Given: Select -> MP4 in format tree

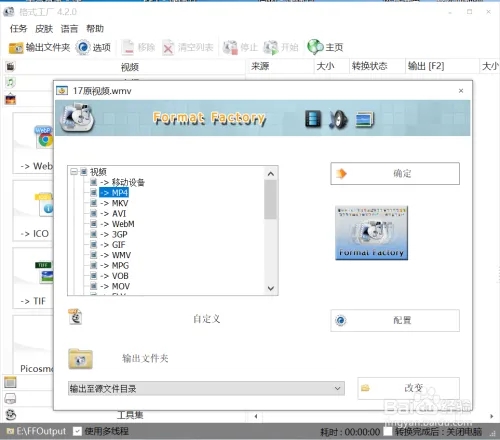Looking at the screenshot, I should pyautogui.click(x=114, y=193).
